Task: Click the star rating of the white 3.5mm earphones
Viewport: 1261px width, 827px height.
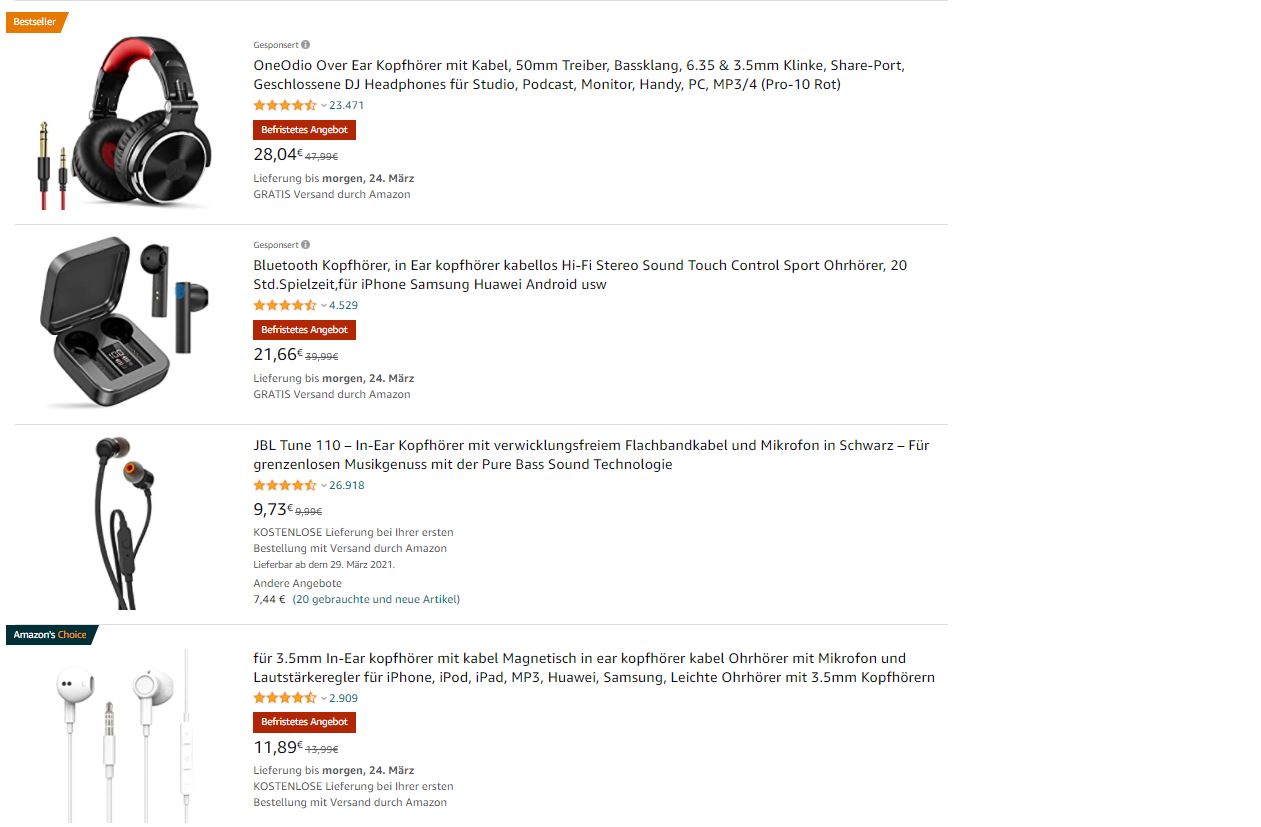Action: [285, 698]
